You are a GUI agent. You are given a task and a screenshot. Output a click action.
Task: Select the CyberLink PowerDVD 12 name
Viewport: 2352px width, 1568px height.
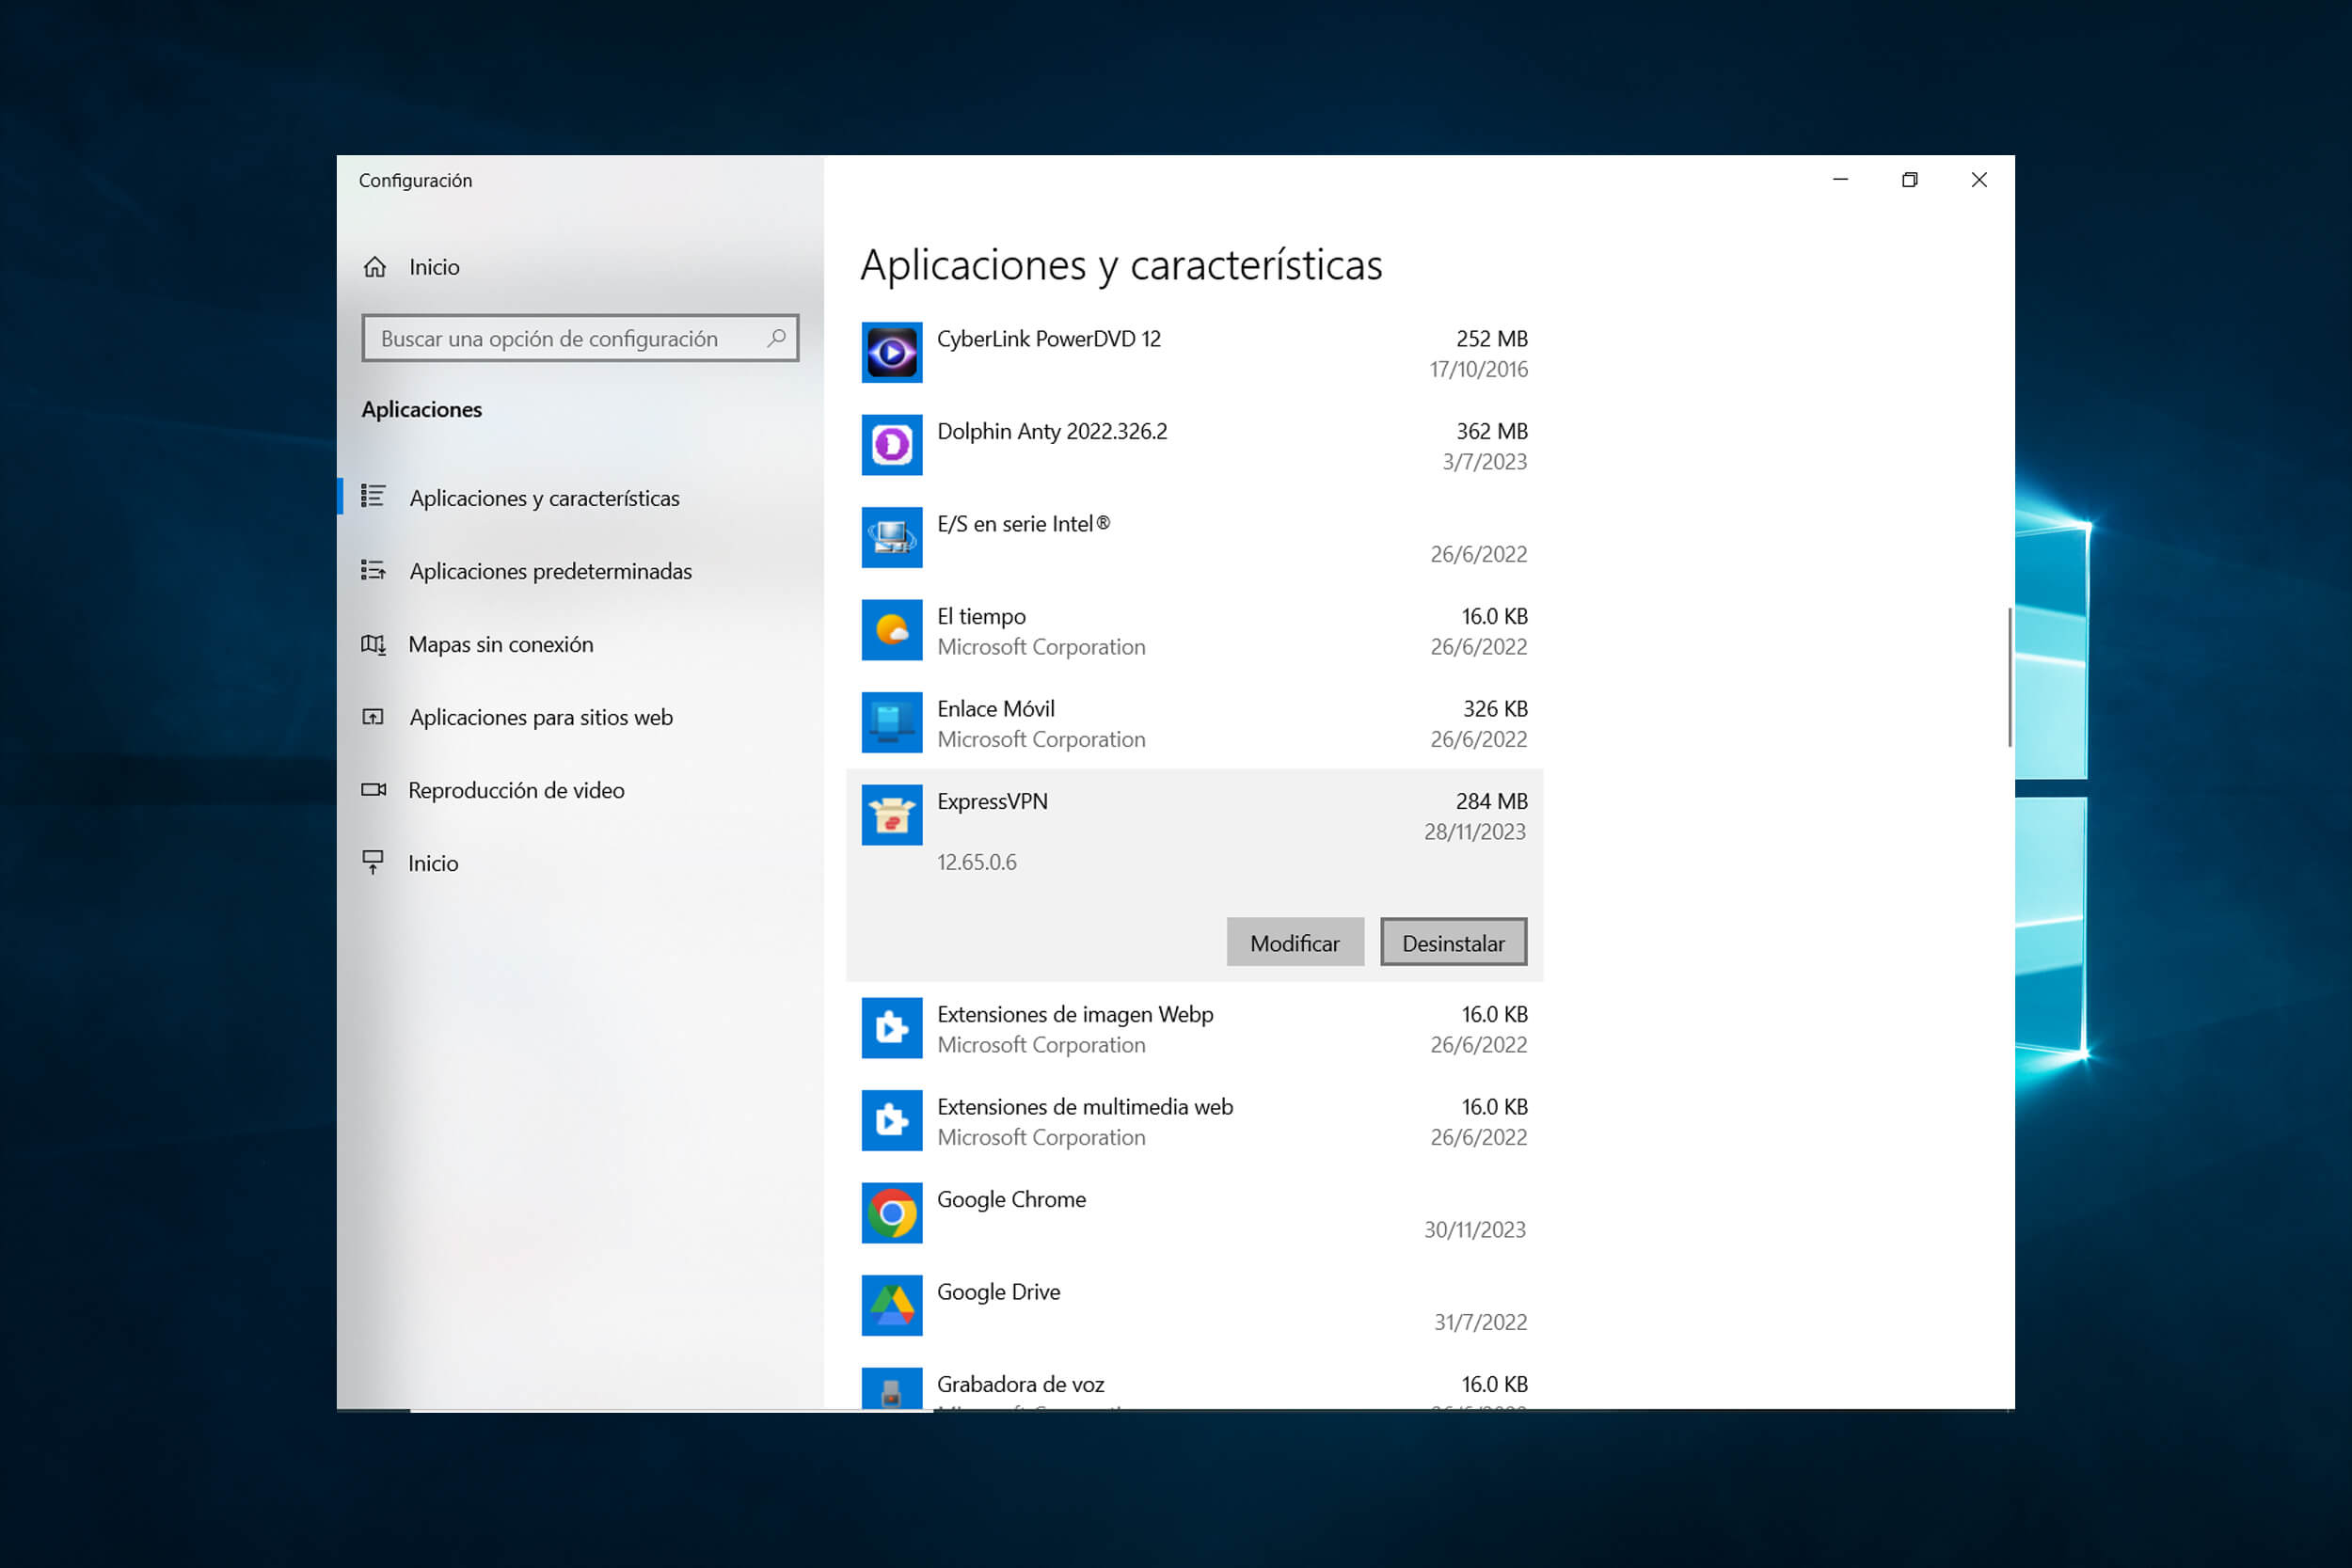(x=1049, y=339)
